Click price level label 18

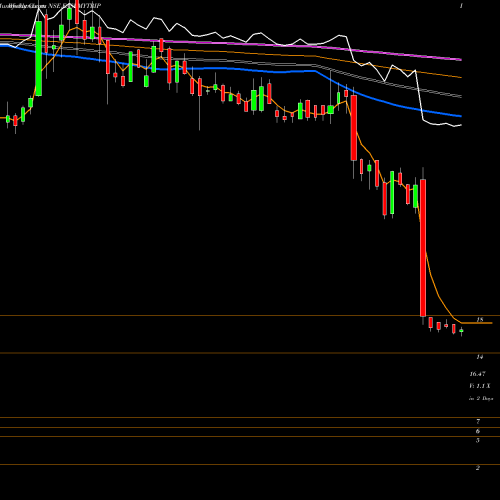pos(480,320)
